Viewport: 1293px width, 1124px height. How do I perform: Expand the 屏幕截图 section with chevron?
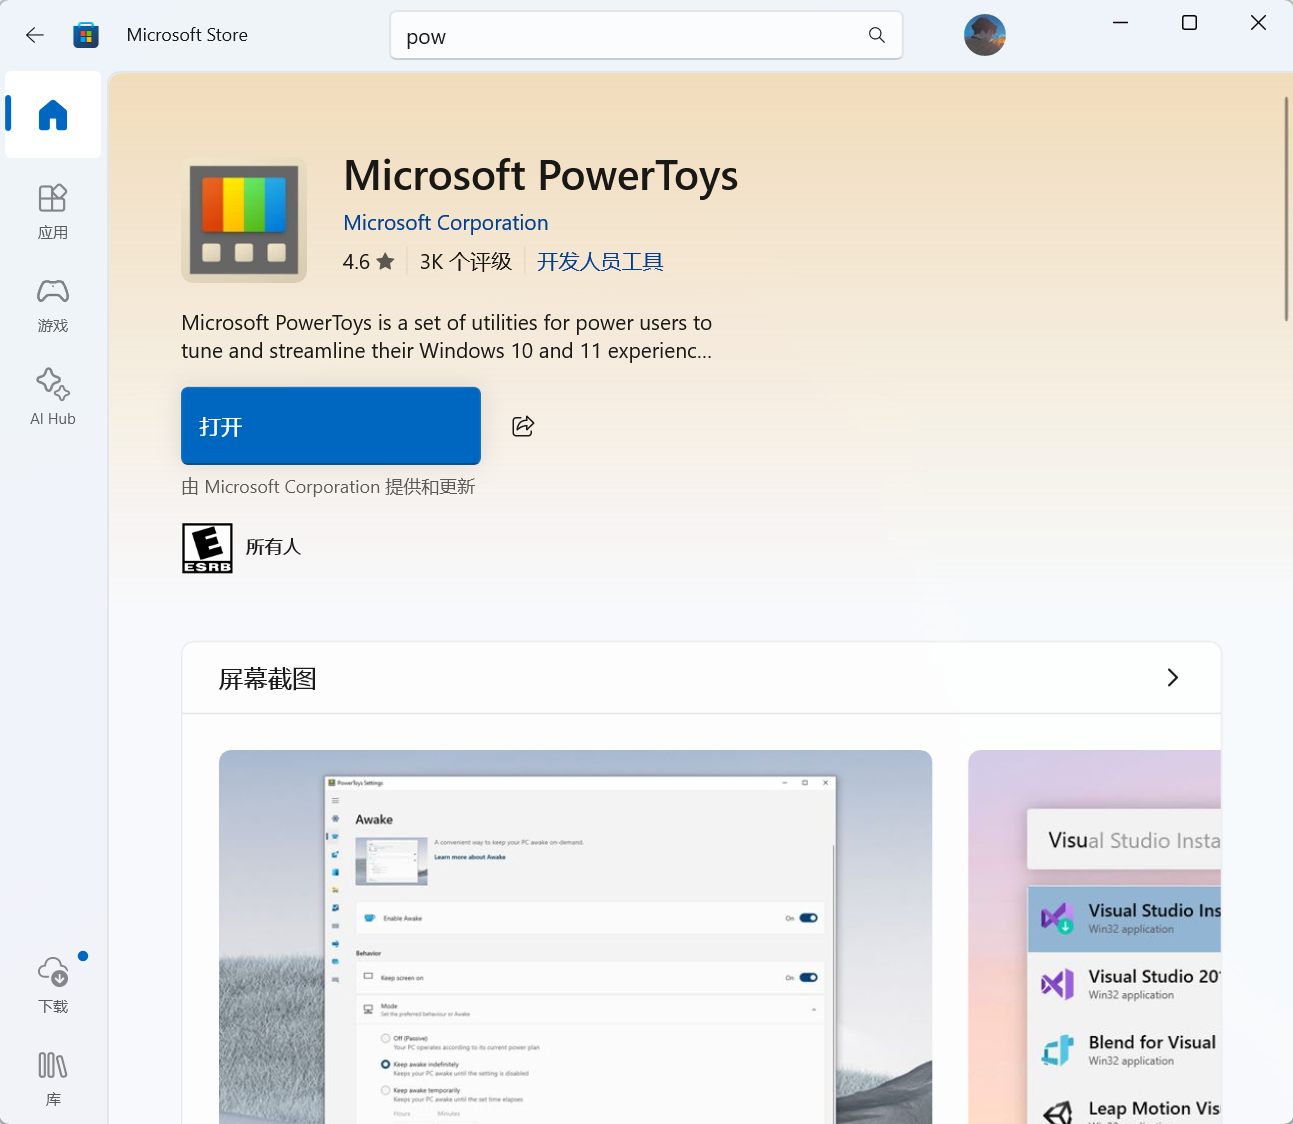1172,678
